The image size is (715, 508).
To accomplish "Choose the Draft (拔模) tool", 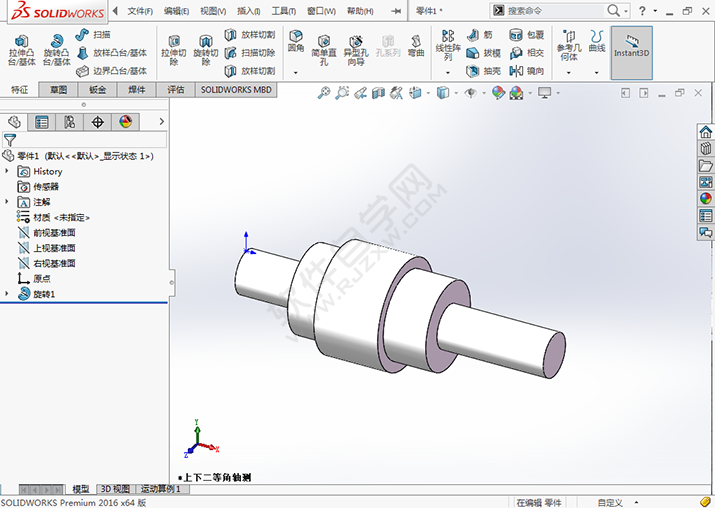I will [483, 53].
